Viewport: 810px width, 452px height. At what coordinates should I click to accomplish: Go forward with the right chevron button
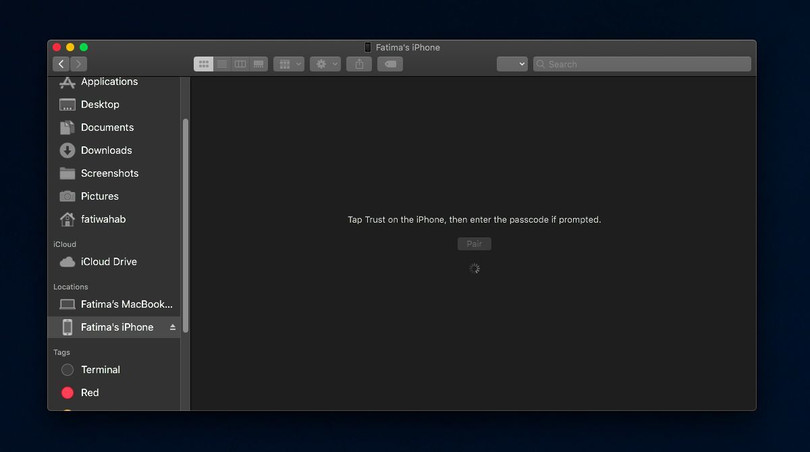[79, 64]
